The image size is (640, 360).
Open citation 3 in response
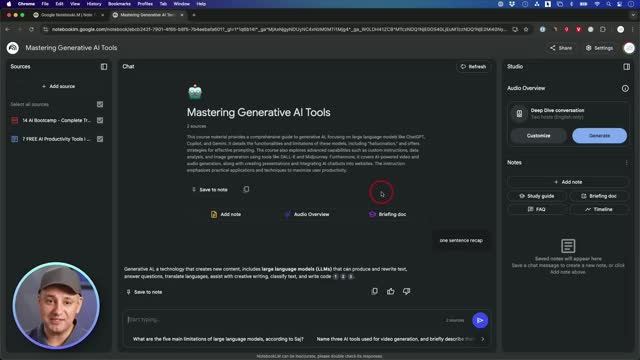pyautogui.click(x=351, y=276)
